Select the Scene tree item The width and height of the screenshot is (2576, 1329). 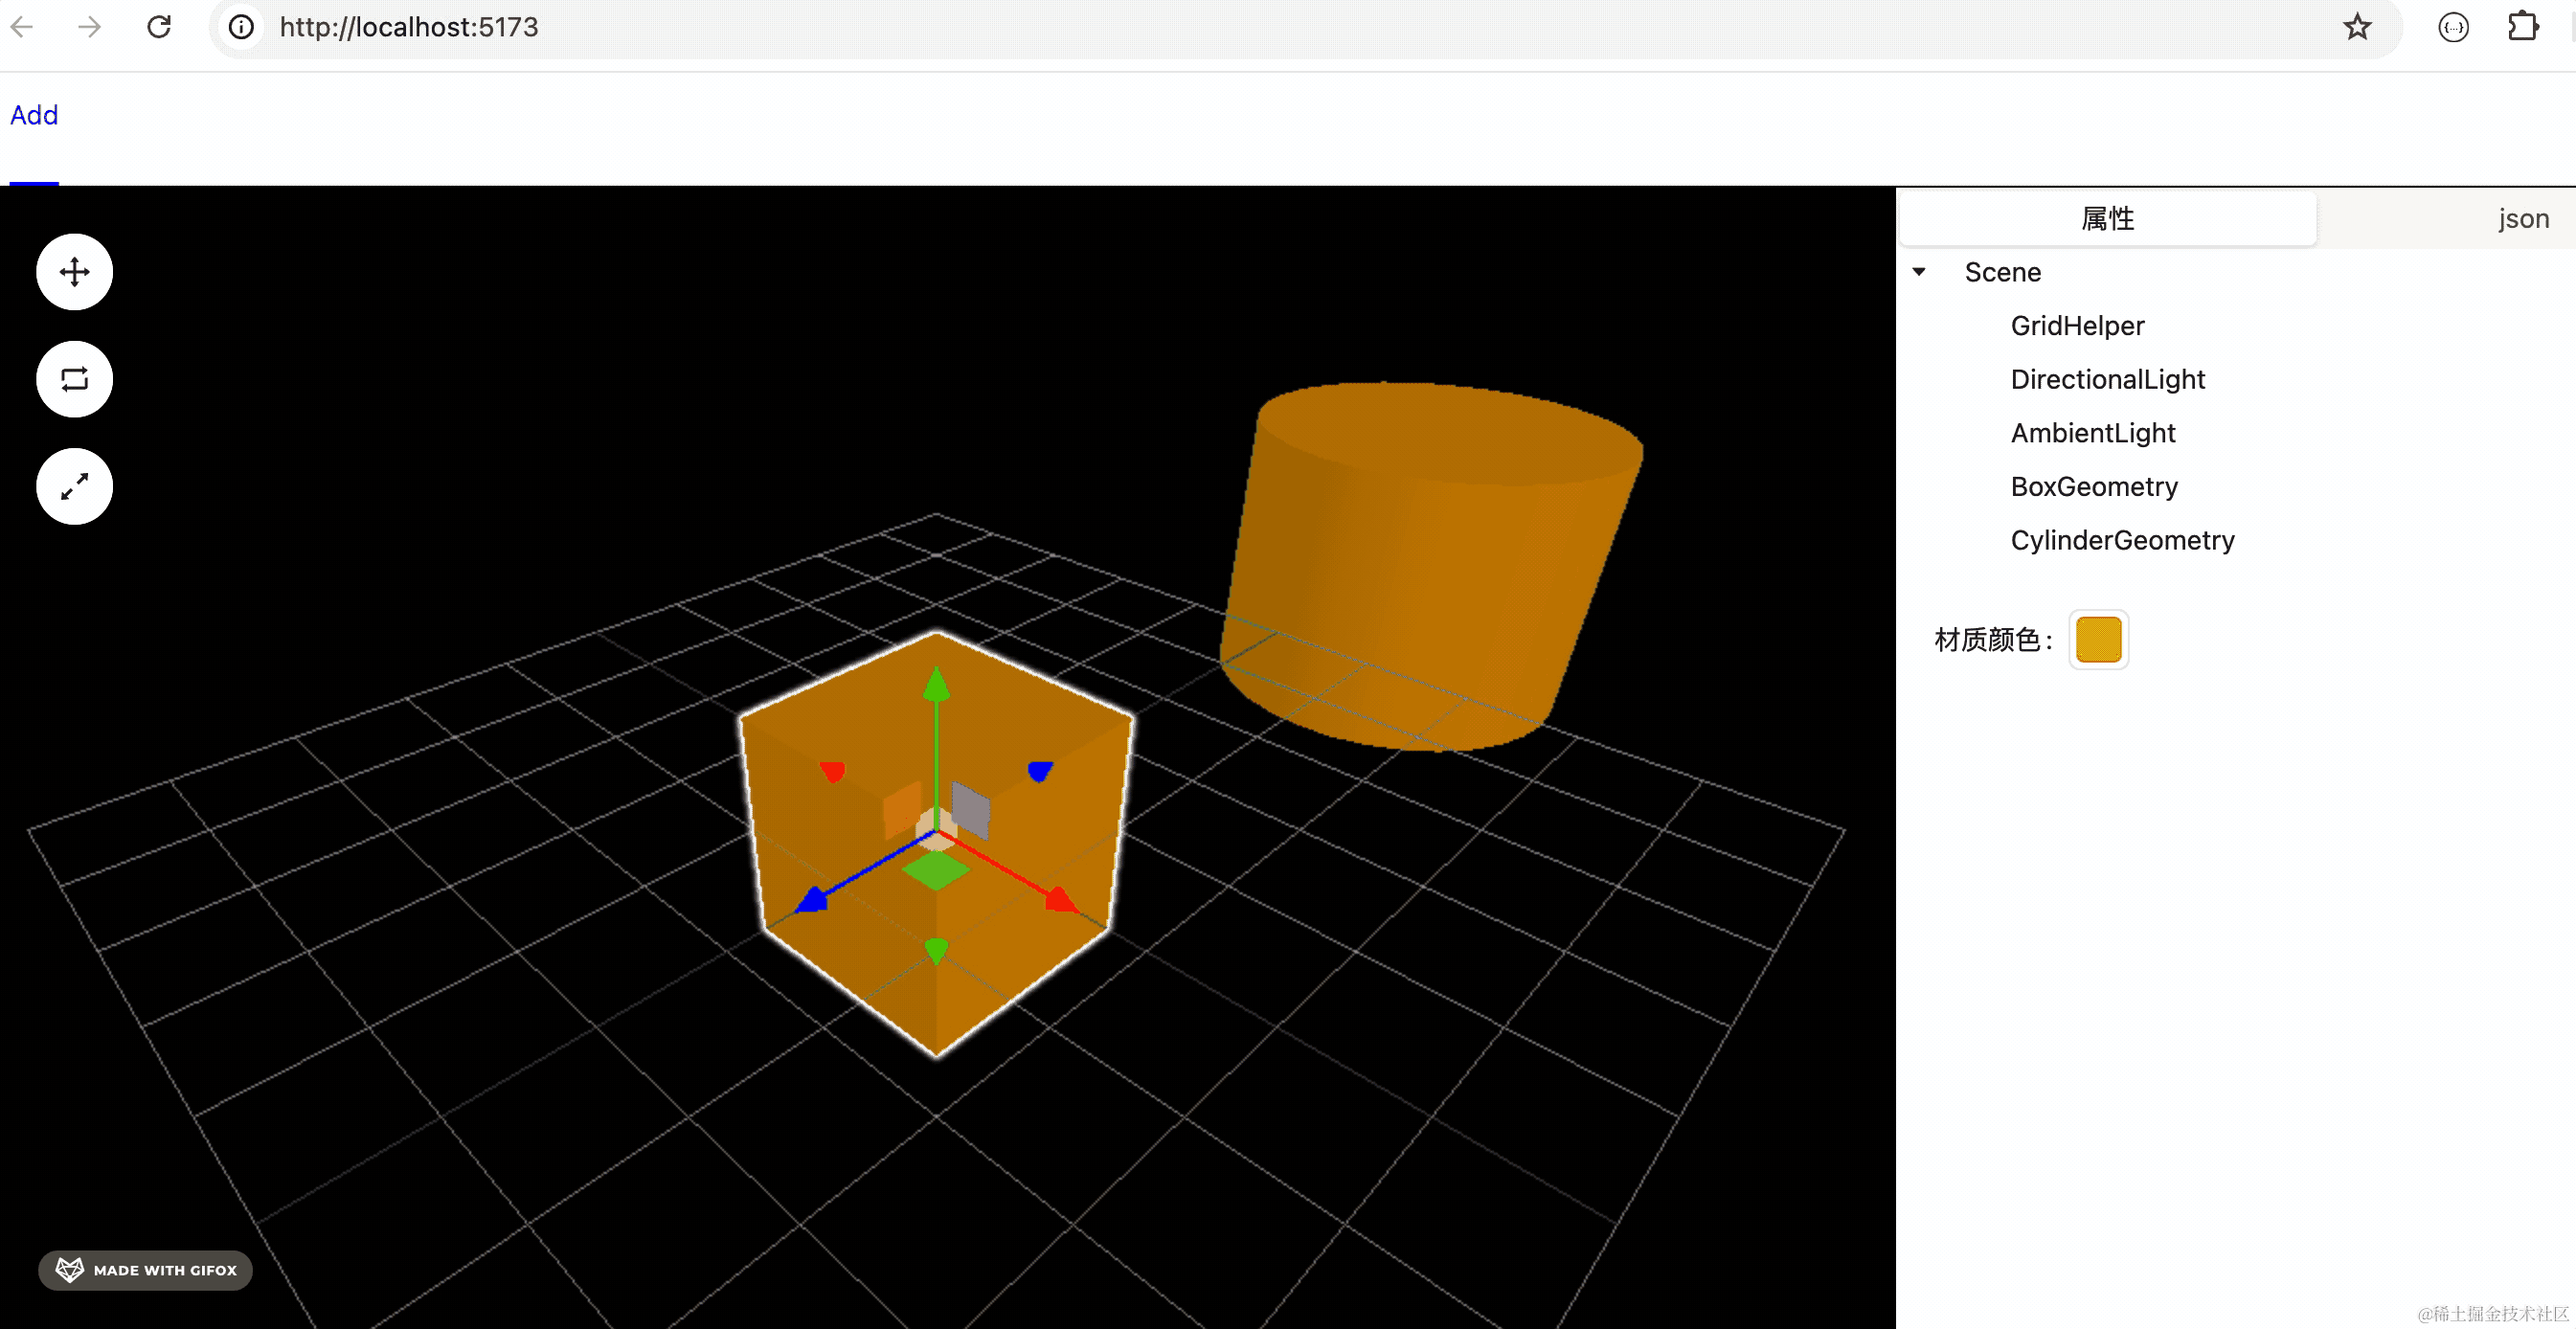(2002, 272)
